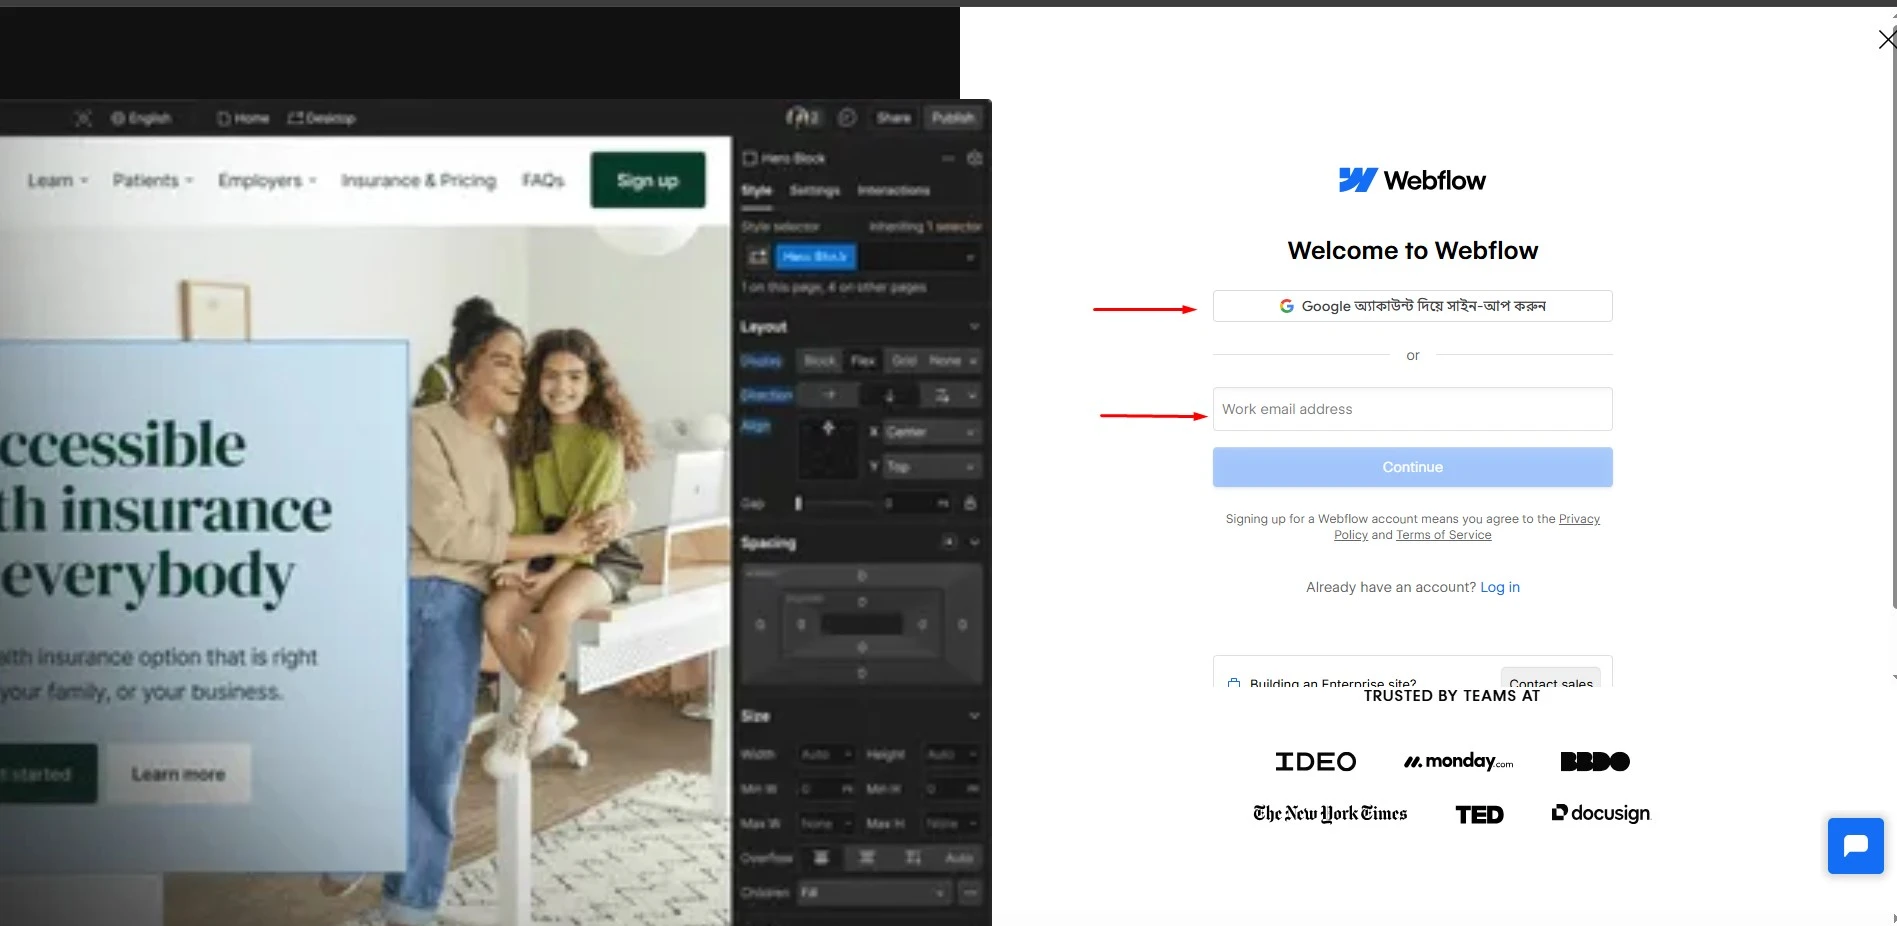This screenshot has width=1897, height=926.
Task: Click the monday.com logo
Action: (x=1458, y=762)
